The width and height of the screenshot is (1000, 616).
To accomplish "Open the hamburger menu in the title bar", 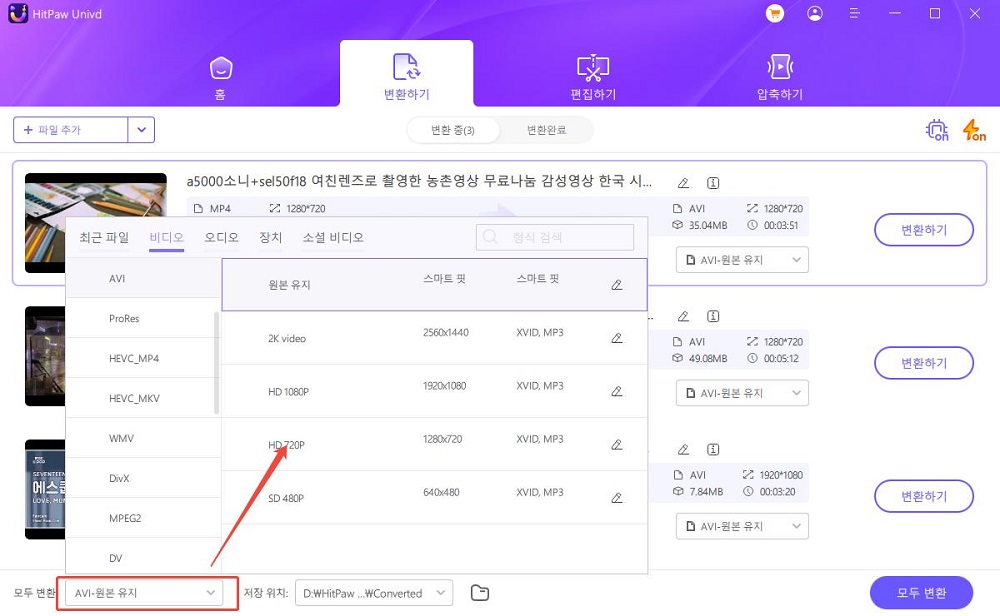I will [x=853, y=13].
